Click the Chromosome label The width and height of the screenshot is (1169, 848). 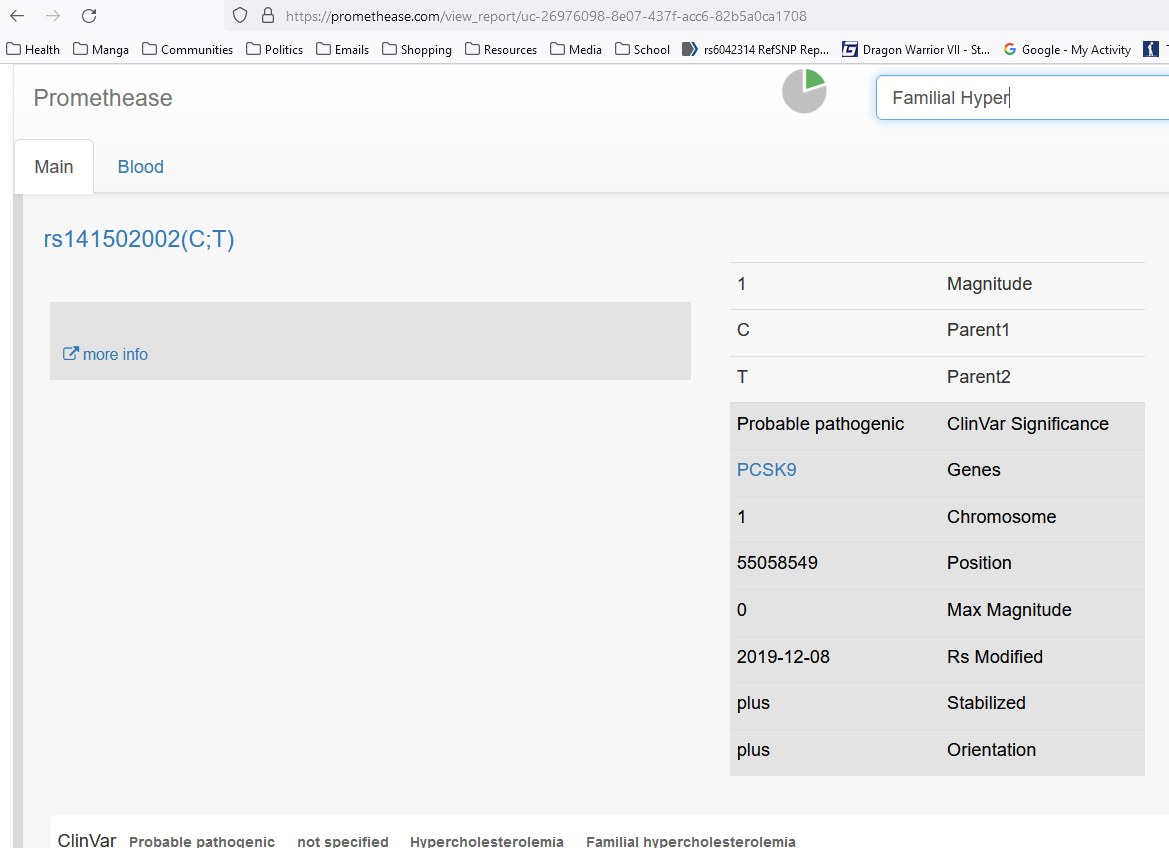(x=1001, y=517)
